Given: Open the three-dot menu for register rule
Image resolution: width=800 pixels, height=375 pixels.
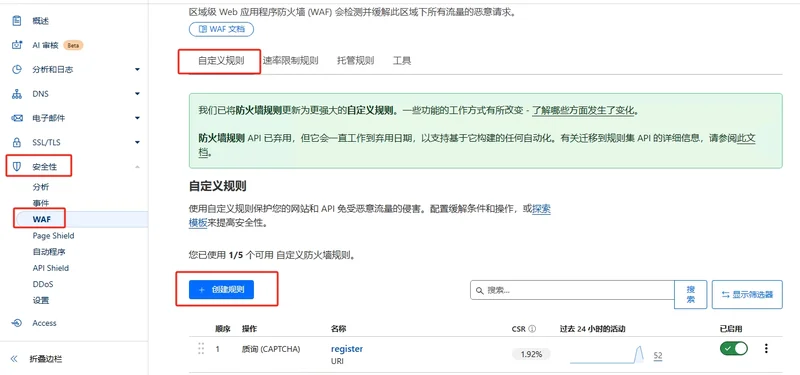Looking at the screenshot, I should tap(766, 348).
